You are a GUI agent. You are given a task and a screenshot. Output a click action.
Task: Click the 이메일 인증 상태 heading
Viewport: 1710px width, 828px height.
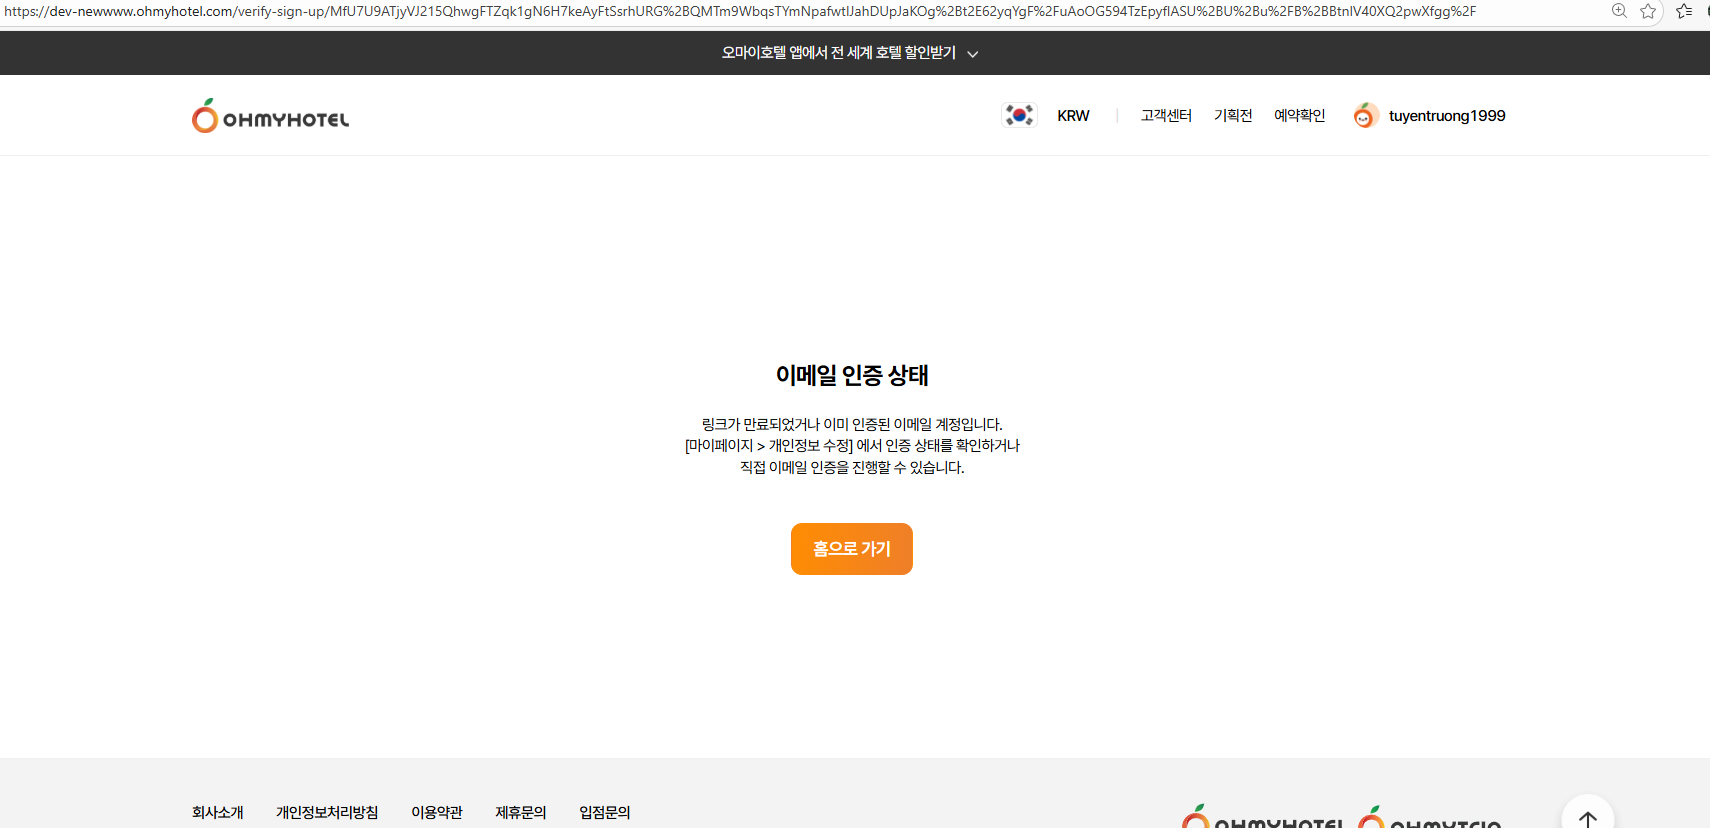[x=852, y=375]
